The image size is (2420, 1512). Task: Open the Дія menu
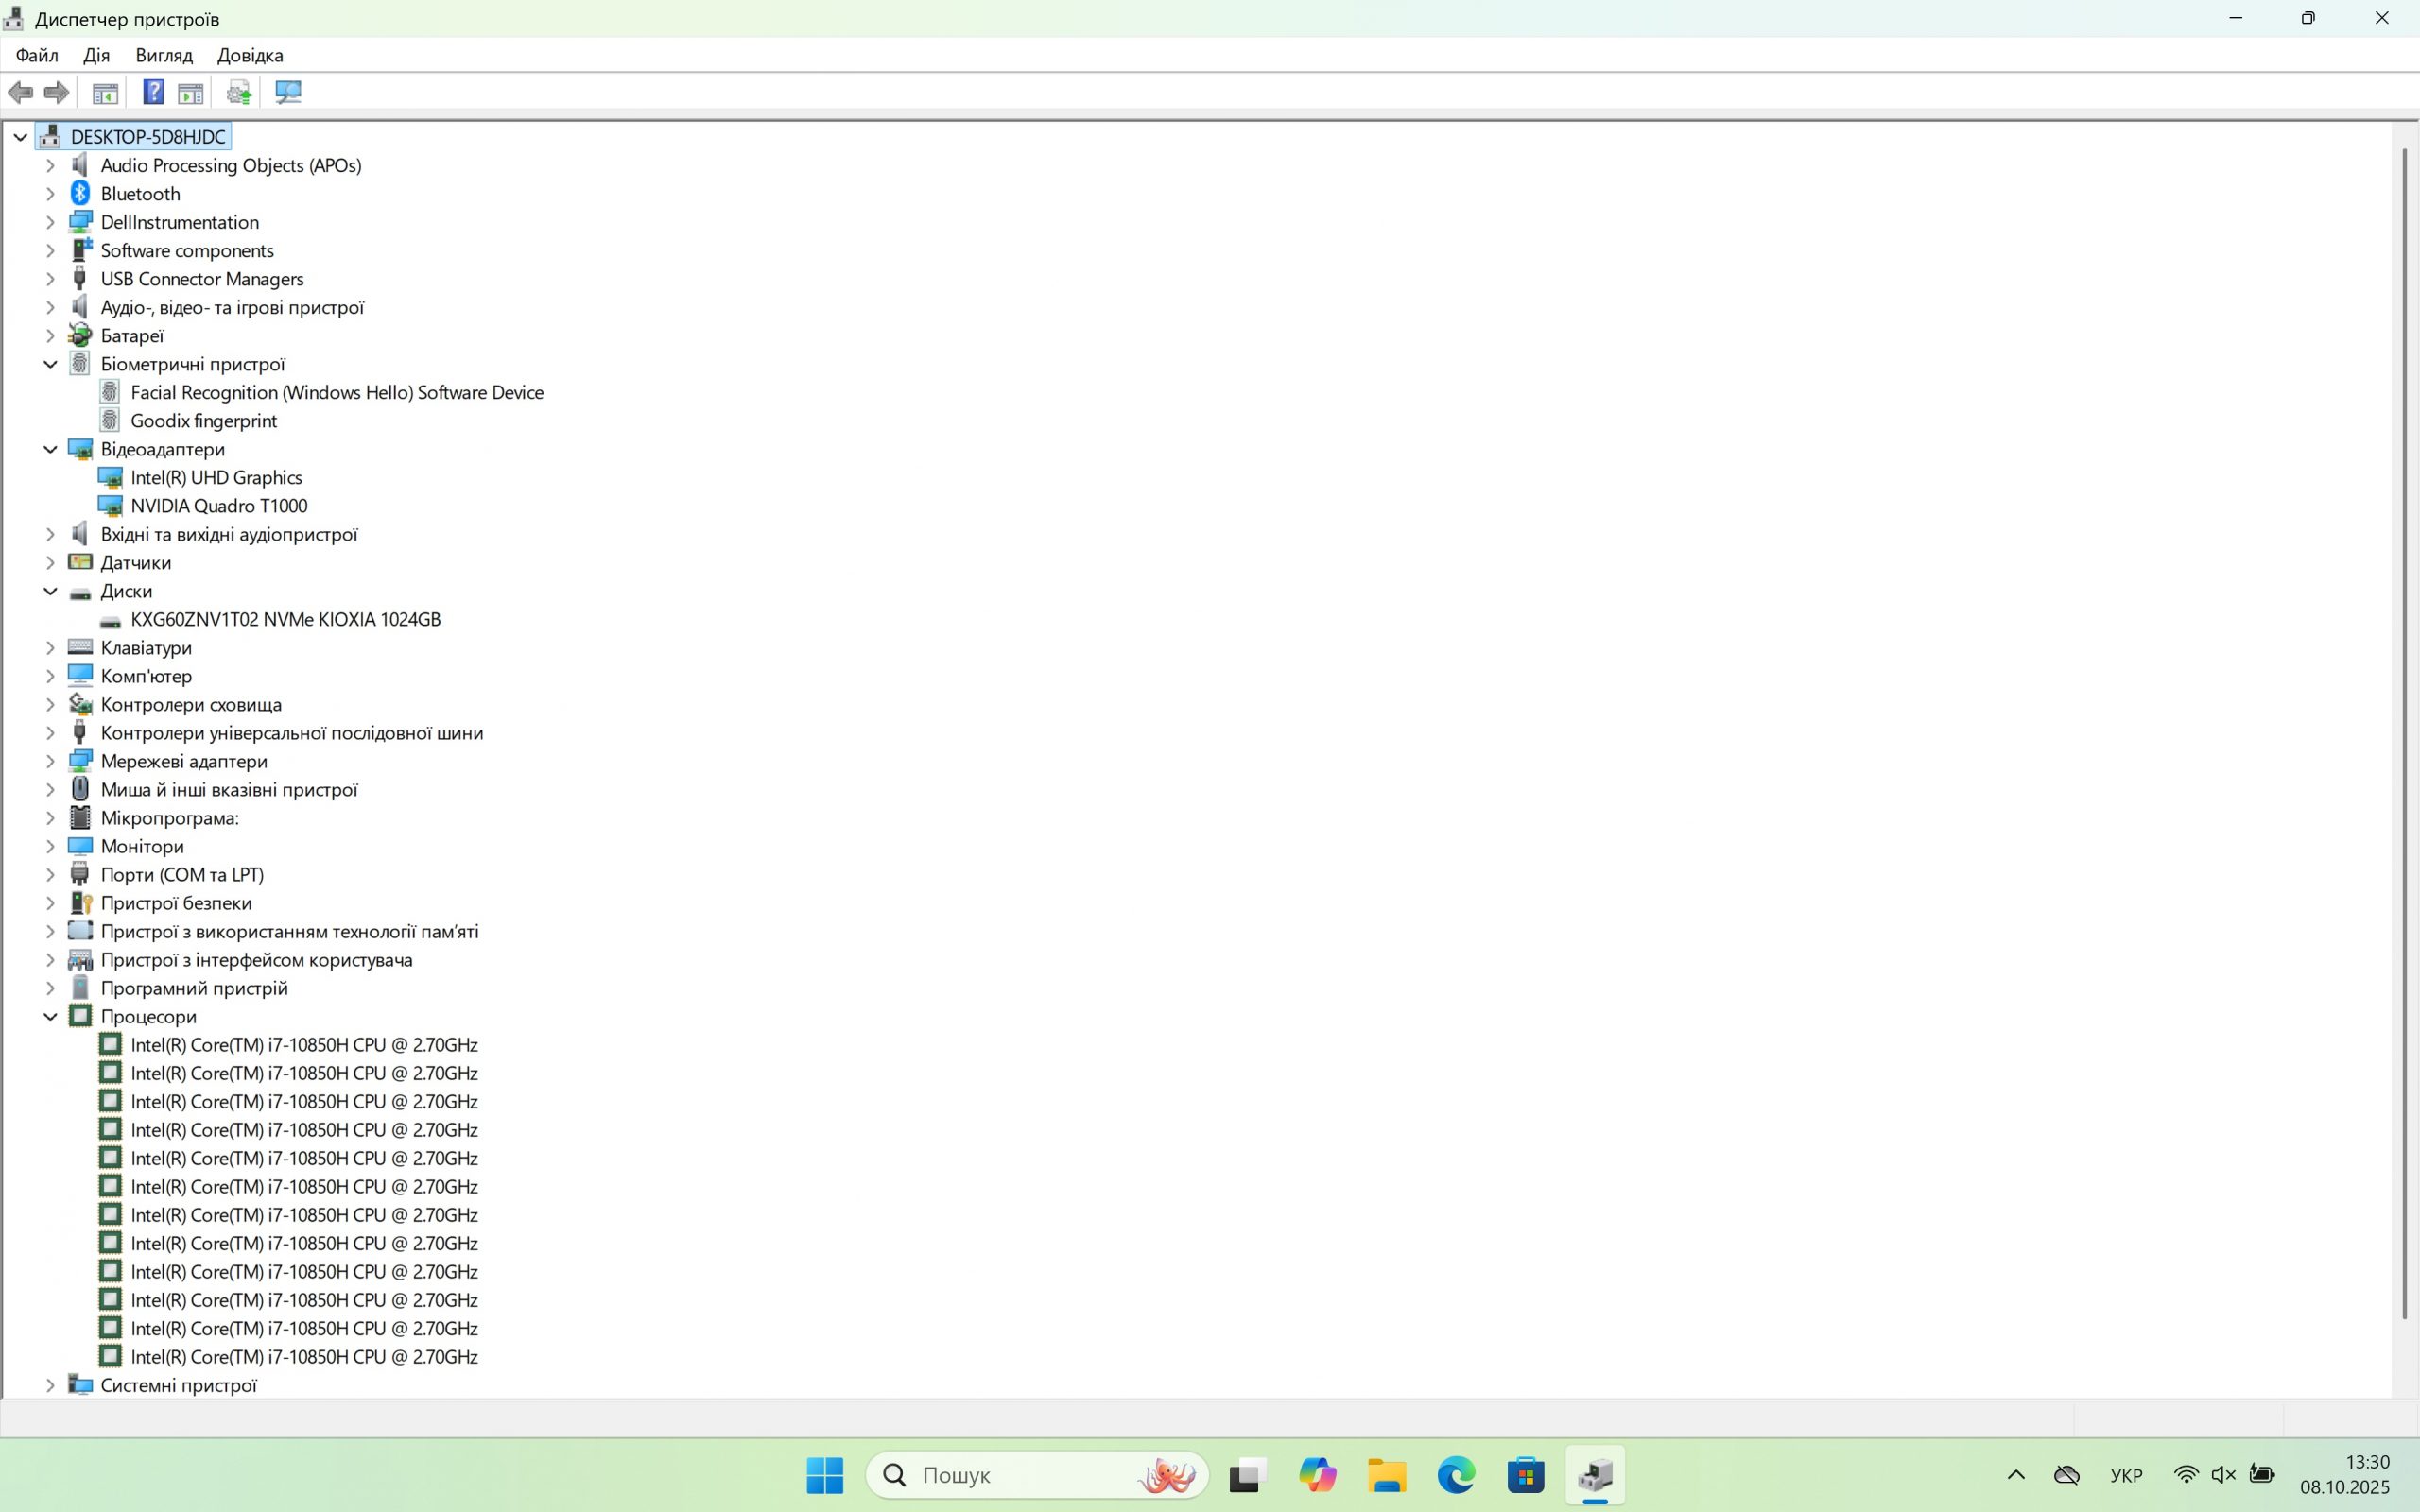96,55
